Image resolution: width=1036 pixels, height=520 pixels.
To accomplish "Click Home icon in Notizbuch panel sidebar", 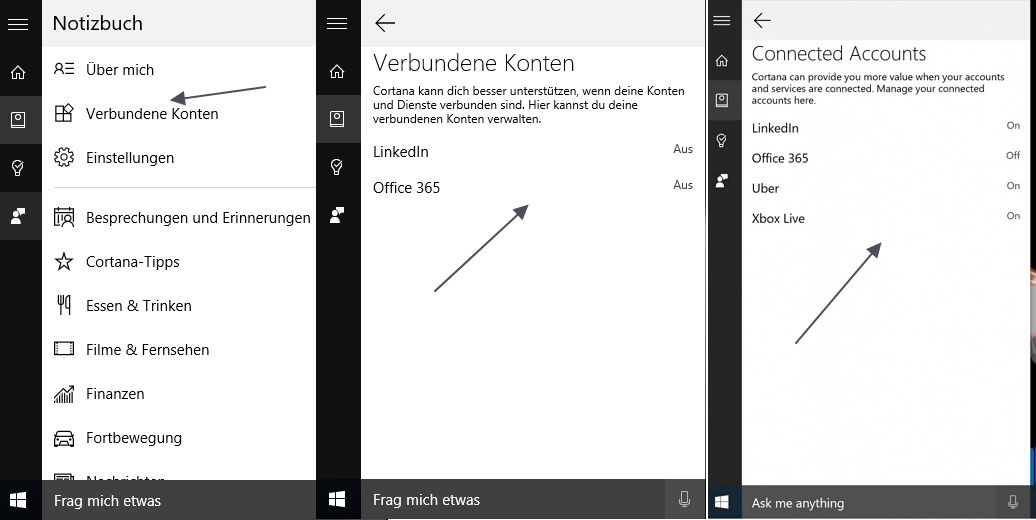I will click(x=18, y=72).
